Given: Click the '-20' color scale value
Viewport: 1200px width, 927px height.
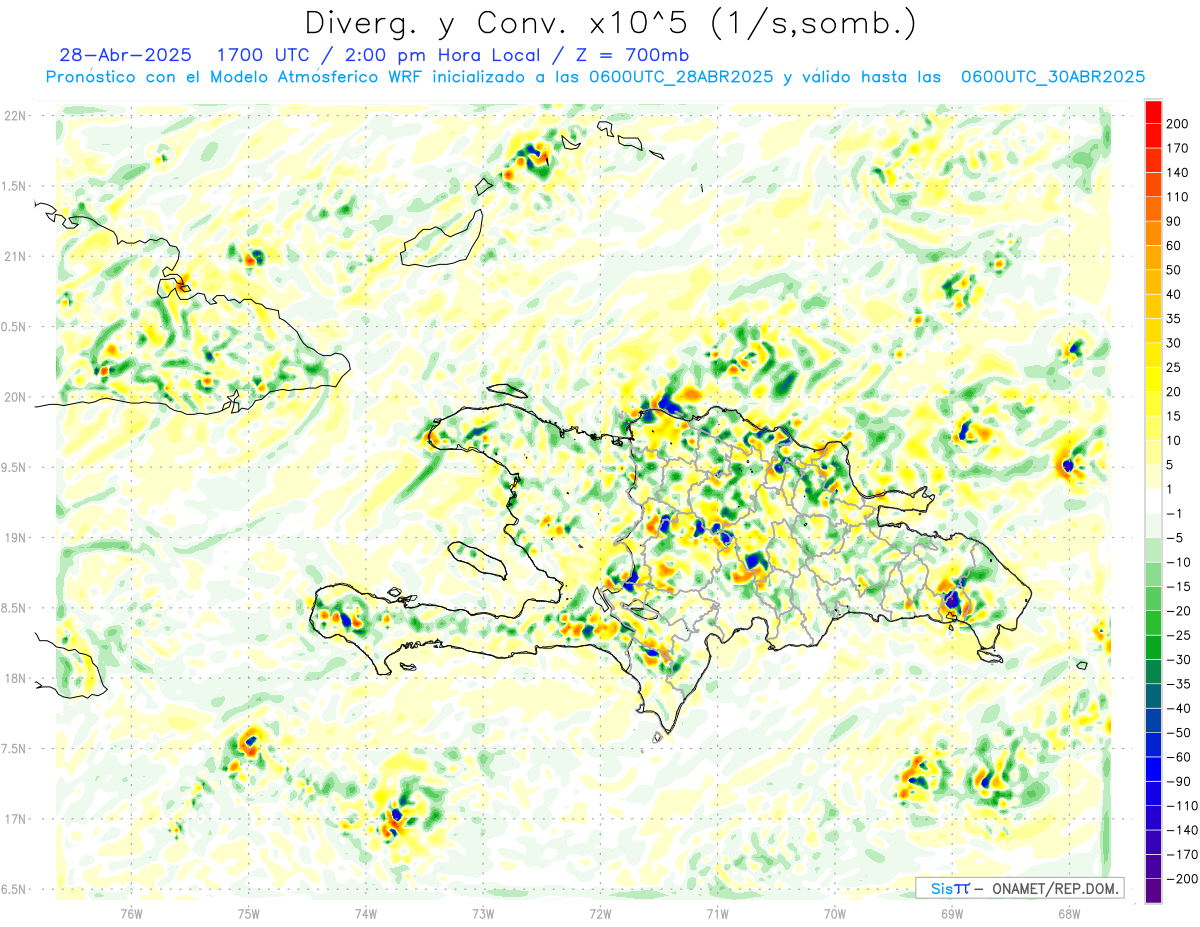Looking at the screenshot, I should click(x=1179, y=611).
